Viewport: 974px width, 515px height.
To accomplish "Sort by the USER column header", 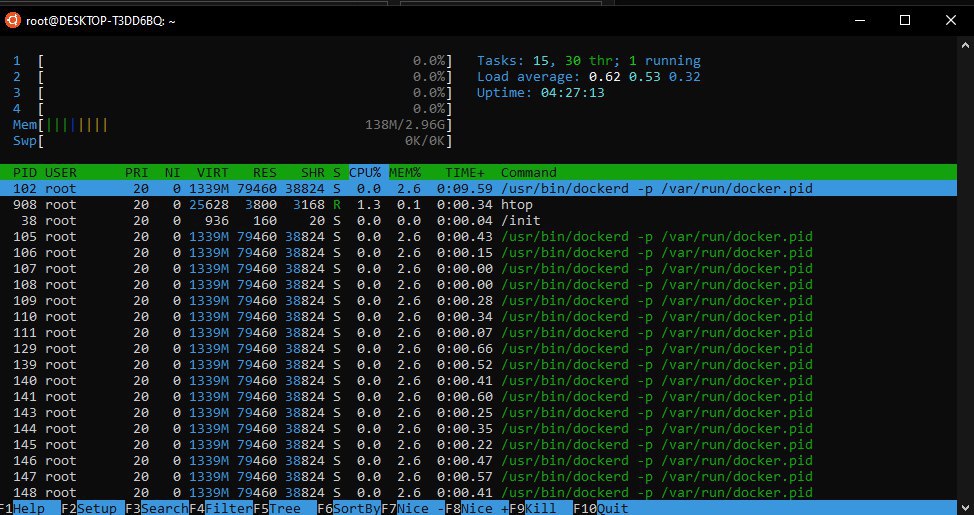I will pos(61,172).
